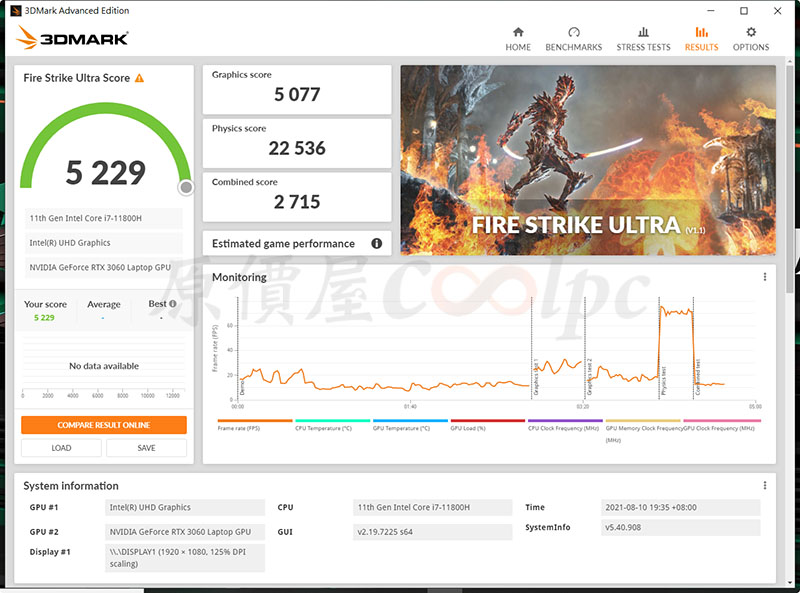This screenshot has width=800, height=593.
Task: Click the Combined test marker line
Action: [693, 348]
